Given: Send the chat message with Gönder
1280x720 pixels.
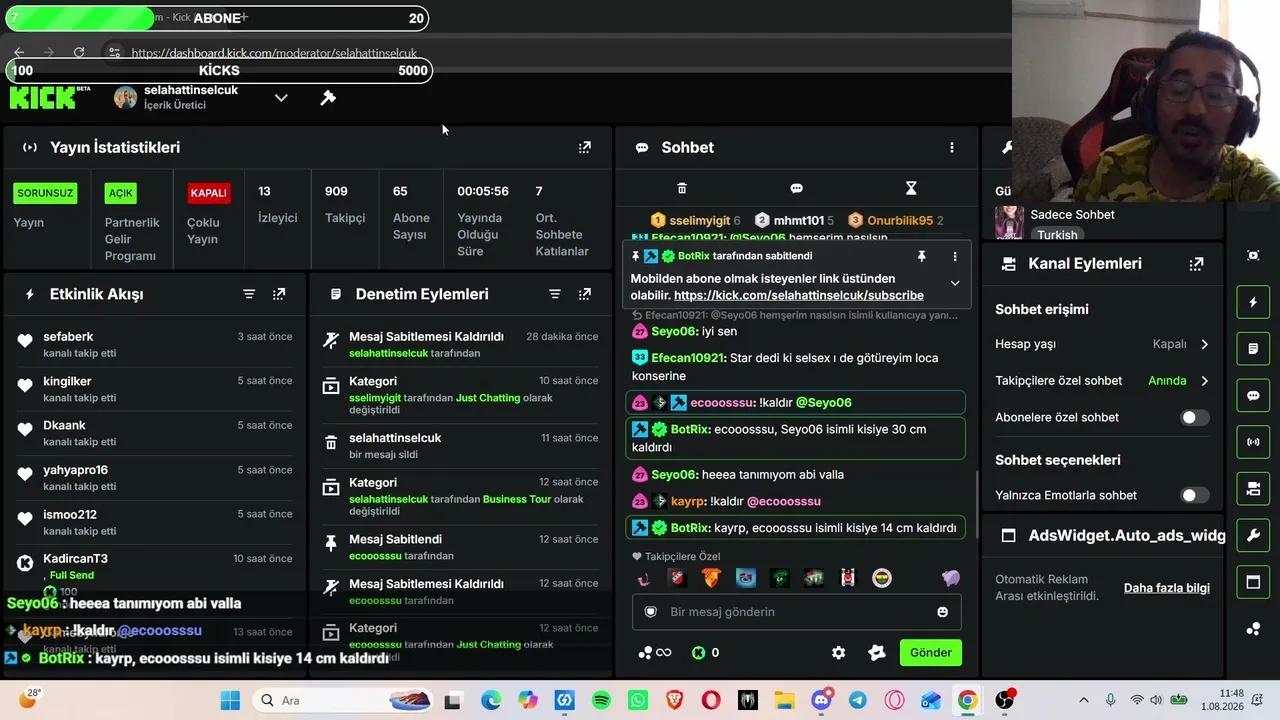Looking at the screenshot, I should point(931,653).
